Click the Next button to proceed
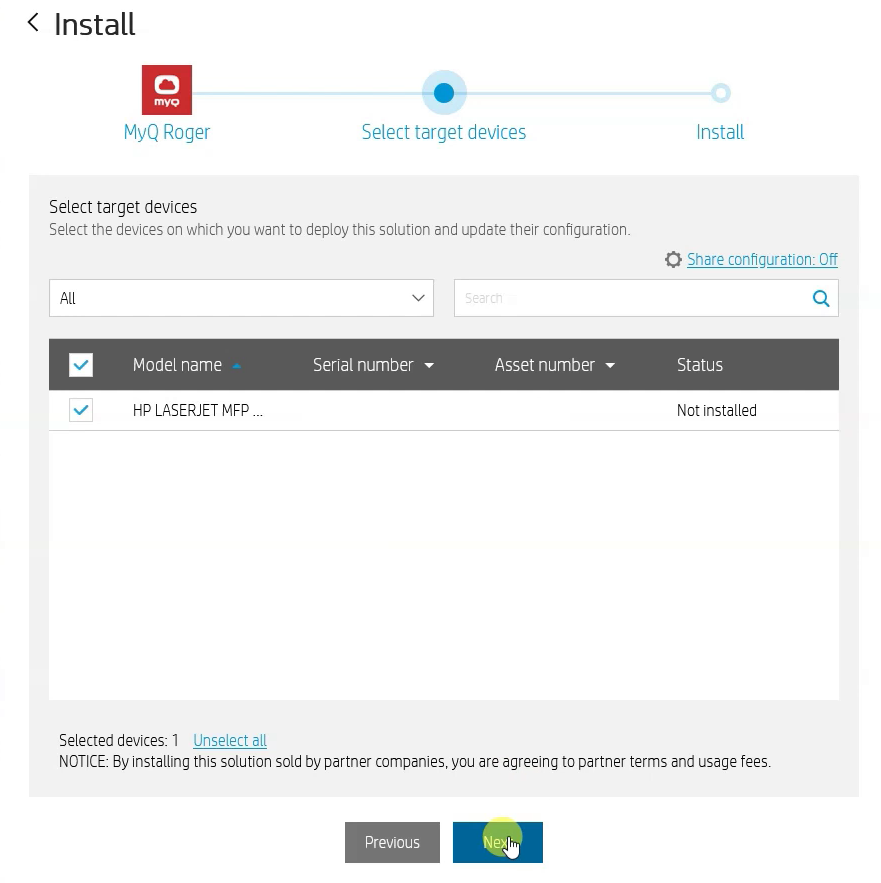Screen dimensions: 881x883 pyautogui.click(x=497, y=842)
